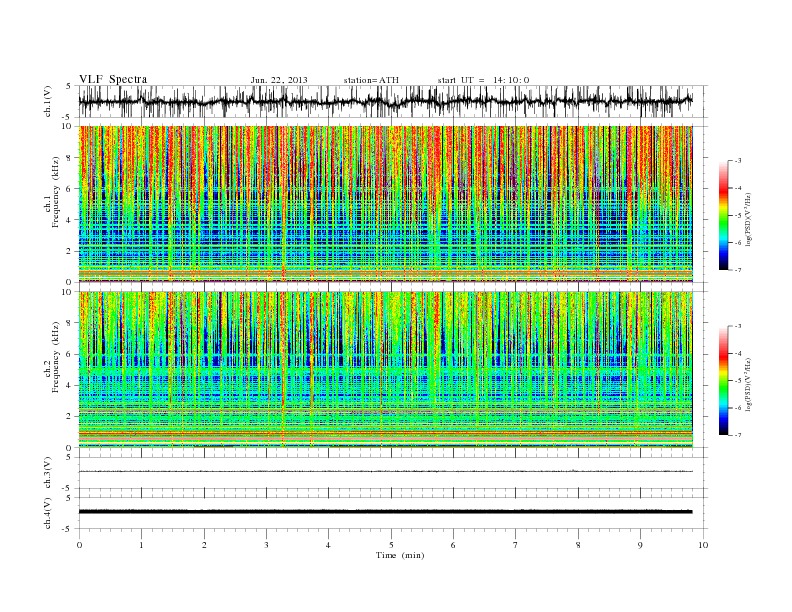Click the "VLF Spectra" plot title
The width and height of the screenshot is (792, 612).
click(x=113, y=79)
